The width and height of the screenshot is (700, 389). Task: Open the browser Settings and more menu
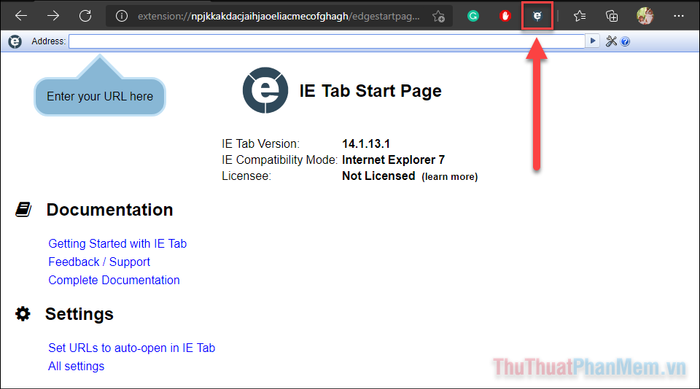679,16
